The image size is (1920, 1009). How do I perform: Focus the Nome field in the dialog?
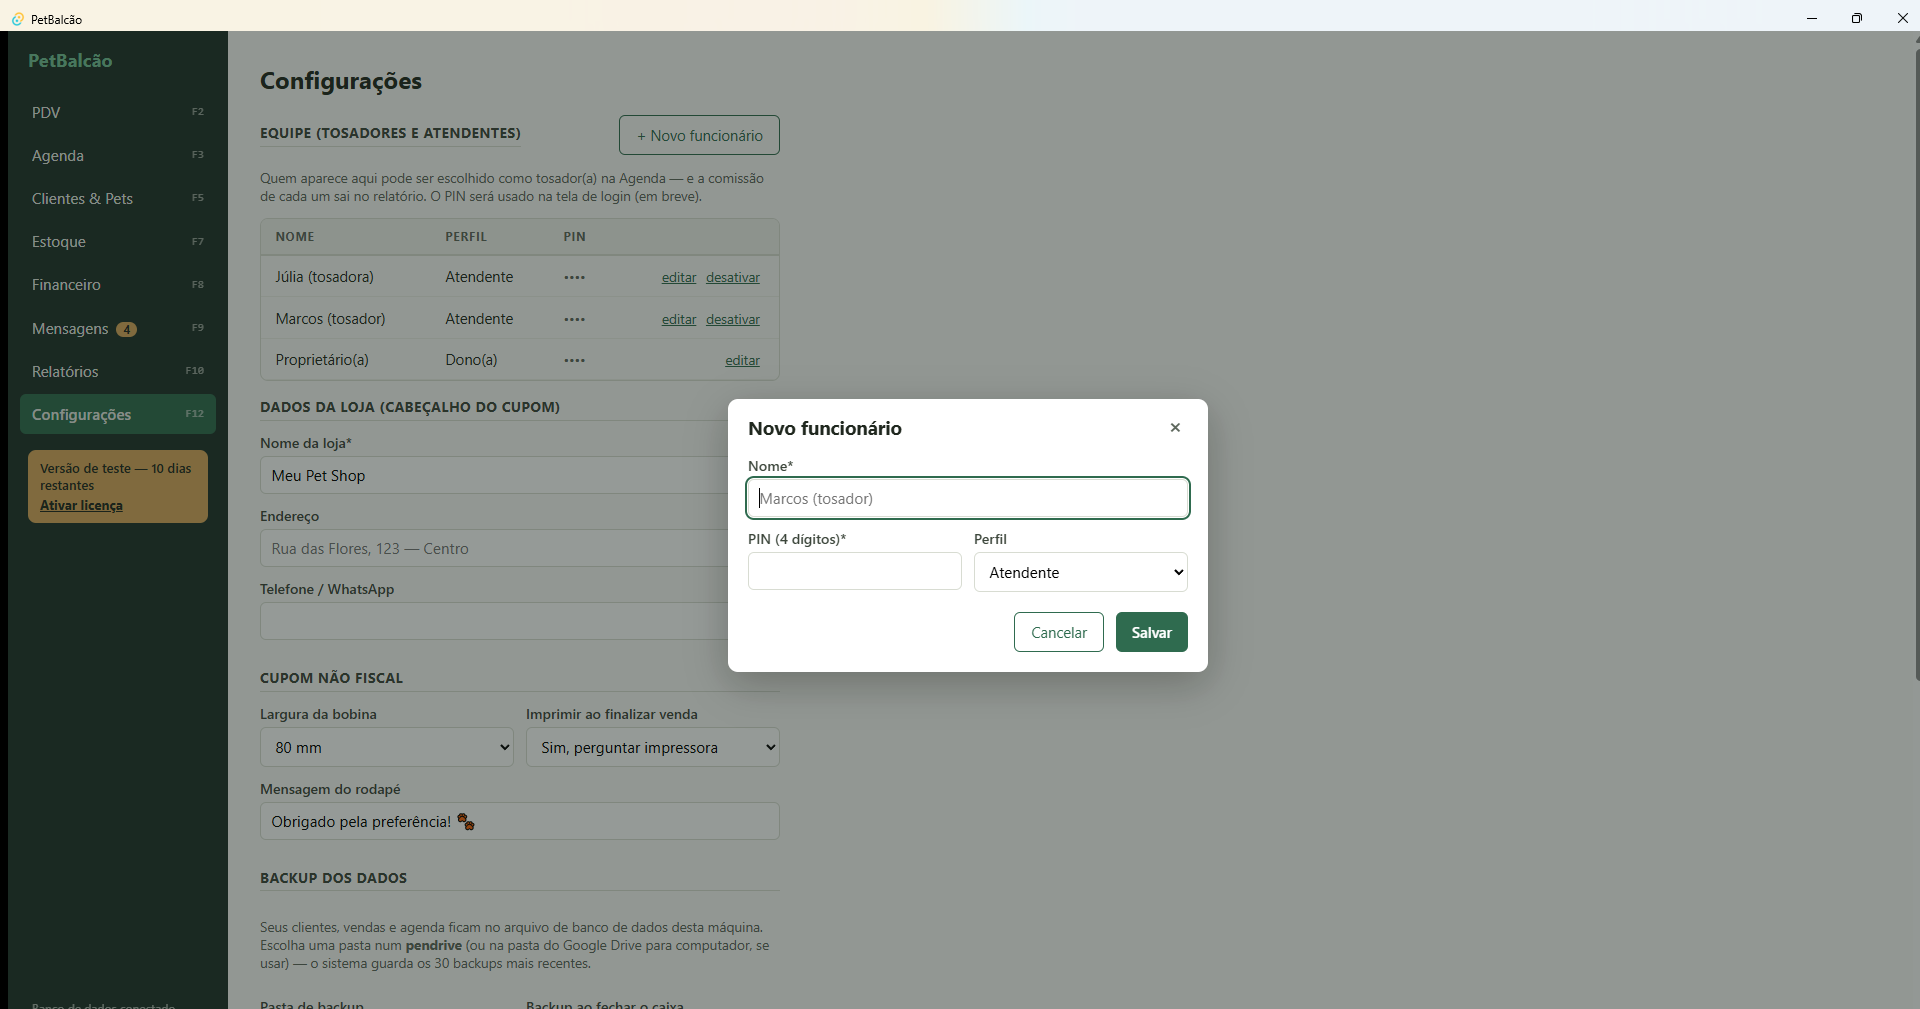click(968, 498)
